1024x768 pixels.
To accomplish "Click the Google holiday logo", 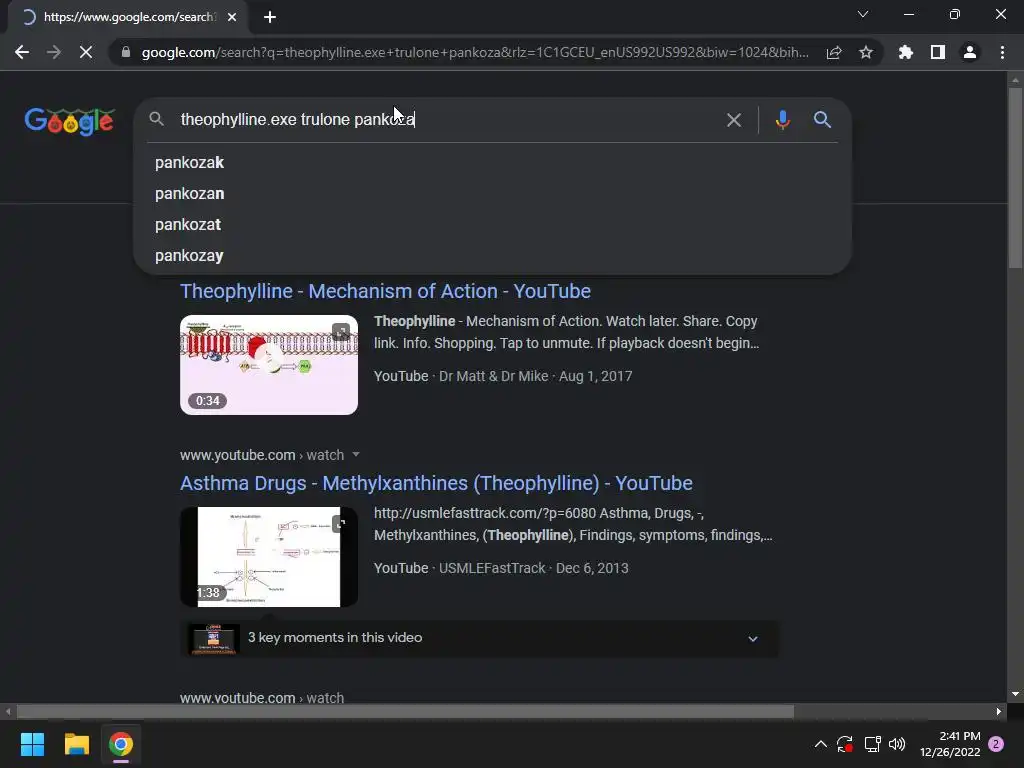I will 70,121.
